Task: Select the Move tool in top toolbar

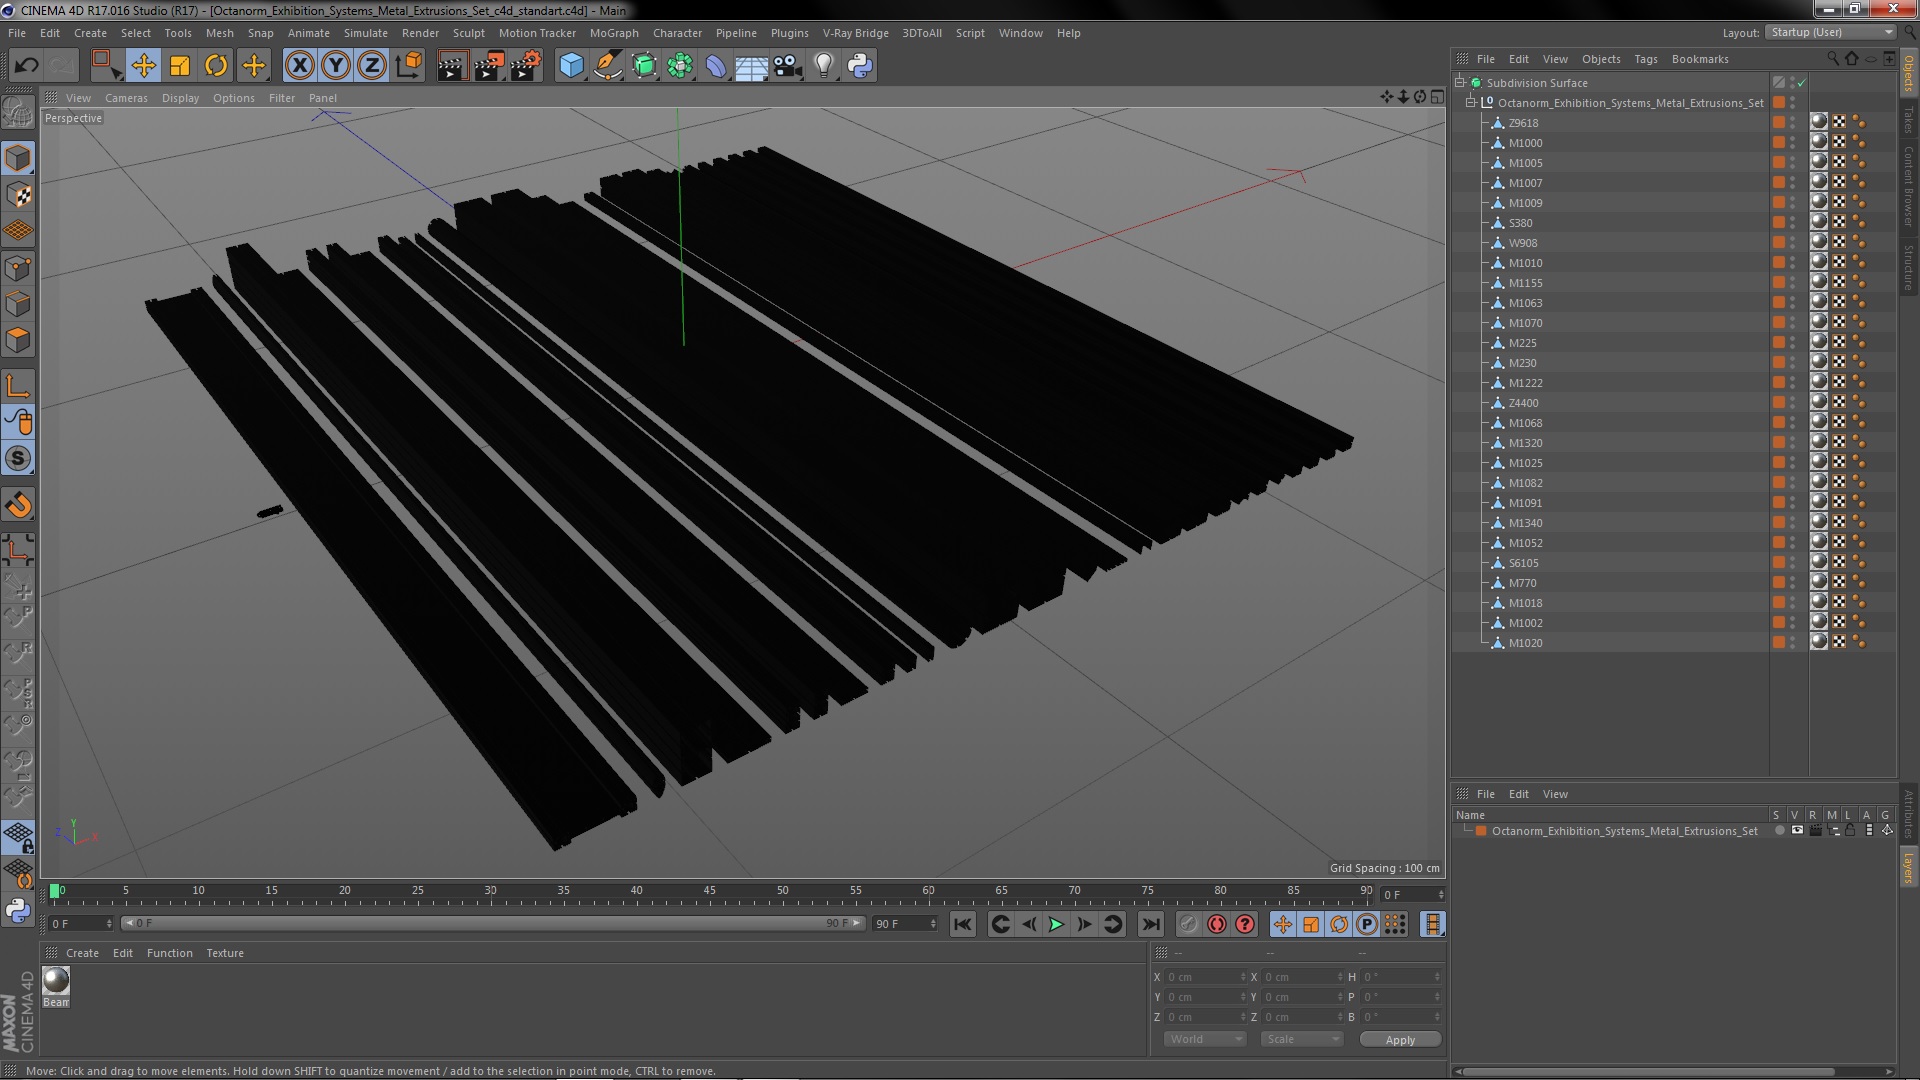Action: coord(143,66)
